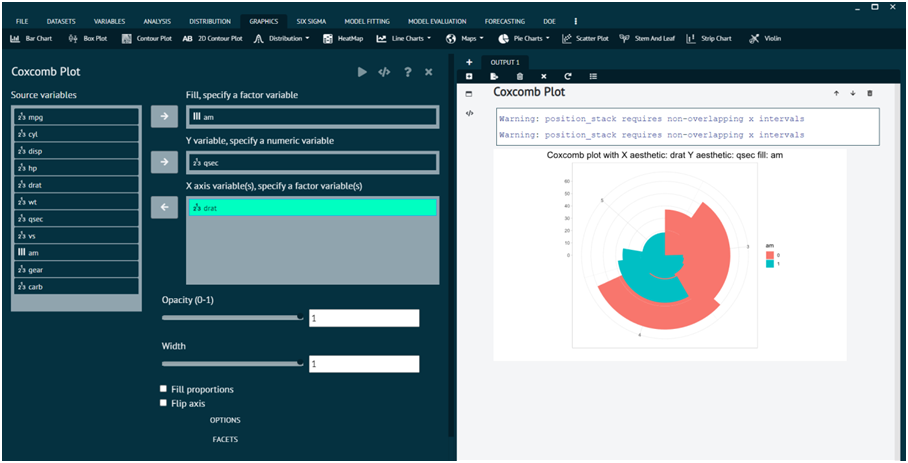The image size is (908, 463).
Task: Open the FILE menu
Action: (22, 21)
